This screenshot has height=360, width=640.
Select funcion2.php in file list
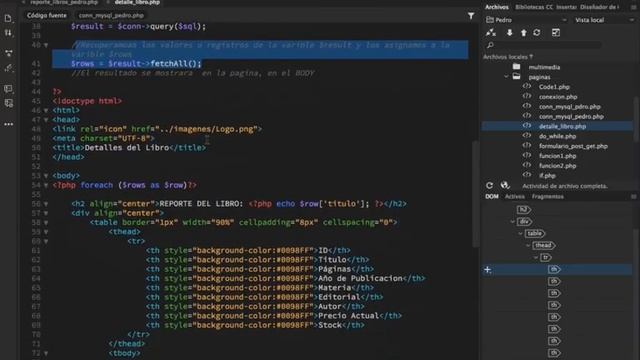coord(557,165)
